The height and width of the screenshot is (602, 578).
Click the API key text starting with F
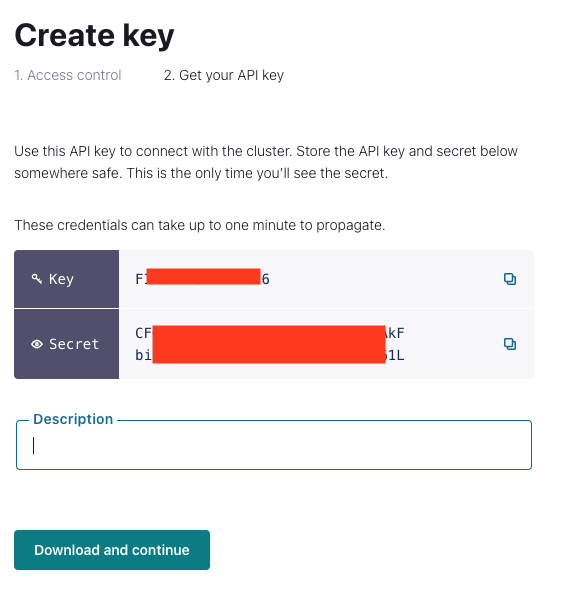(x=202, y=279)
